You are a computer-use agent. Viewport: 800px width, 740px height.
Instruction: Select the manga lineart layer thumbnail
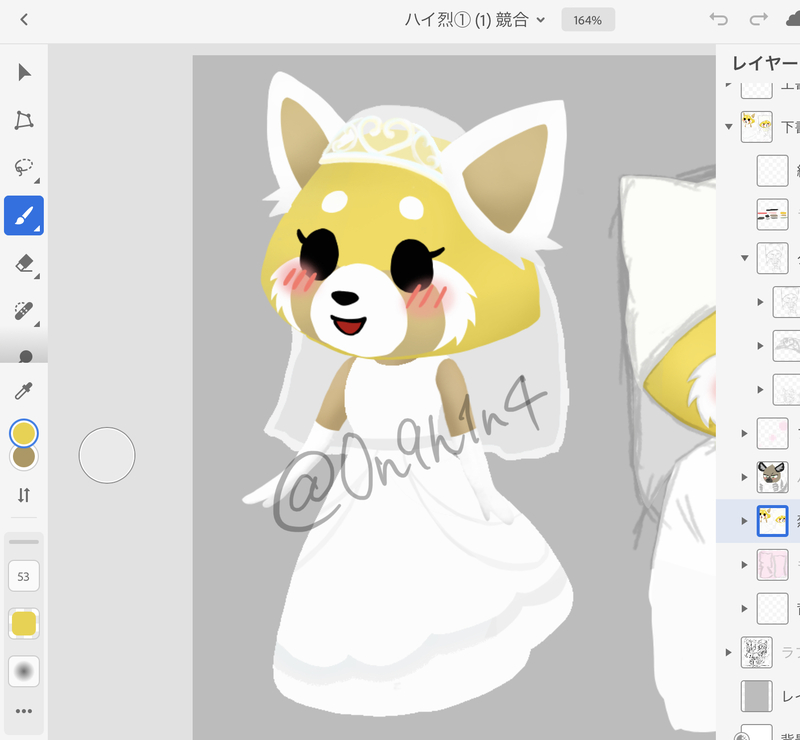tap(757, 652)
